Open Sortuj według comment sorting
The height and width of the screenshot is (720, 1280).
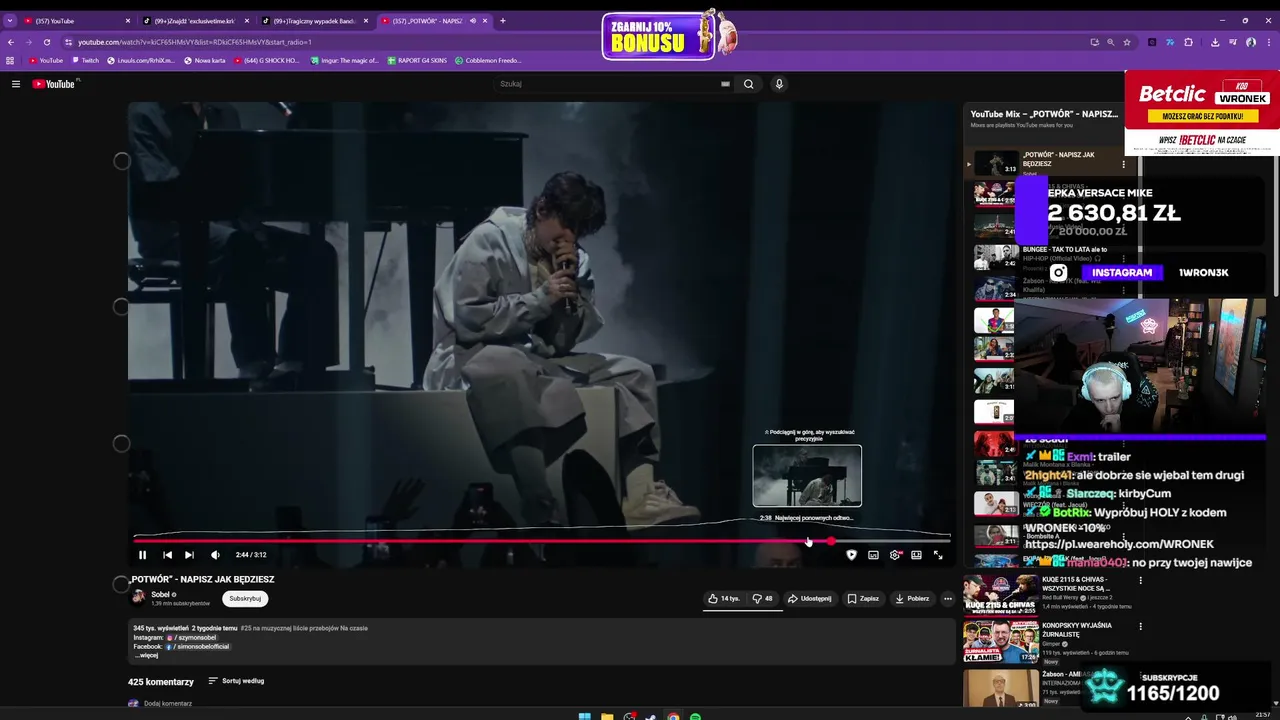236,681
